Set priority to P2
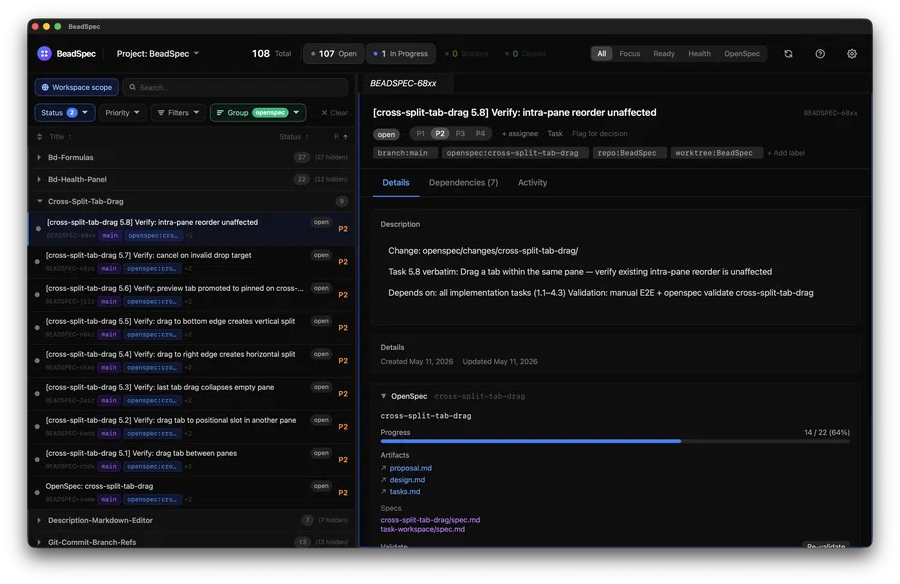 [440, 133]
